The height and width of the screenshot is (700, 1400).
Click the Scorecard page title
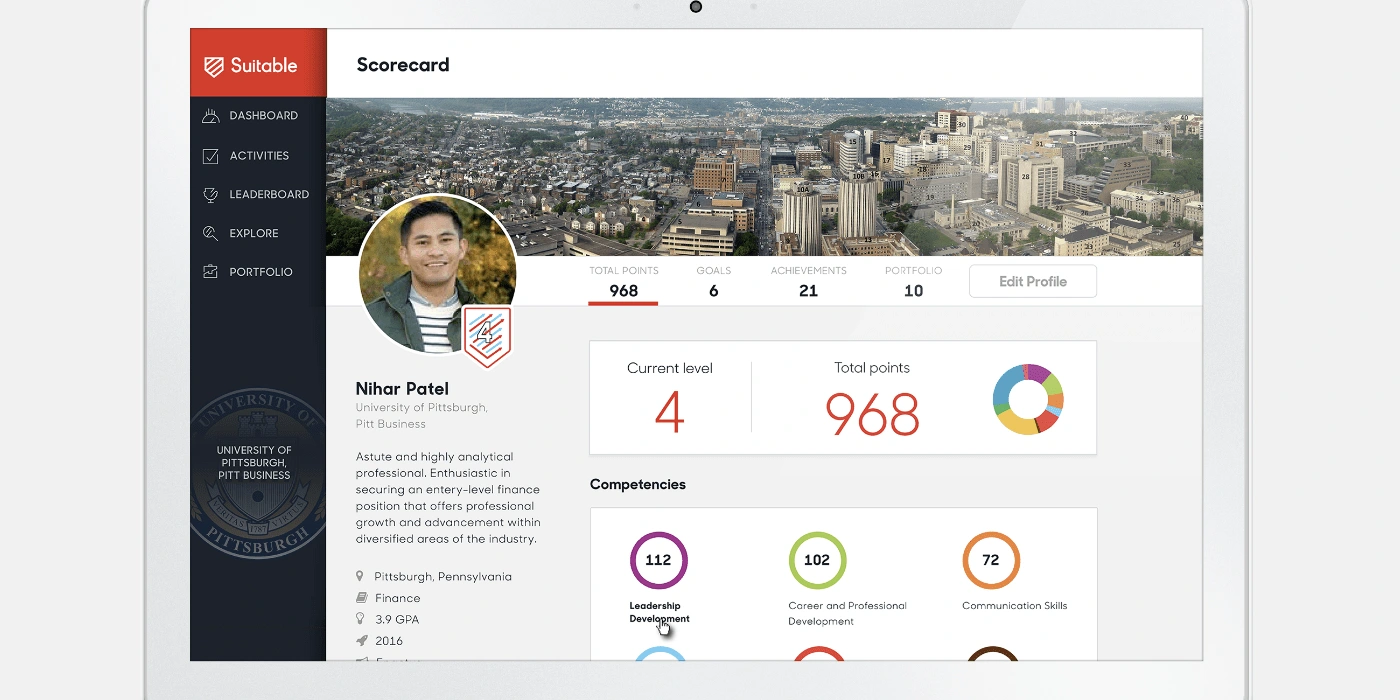pos(403,65)
